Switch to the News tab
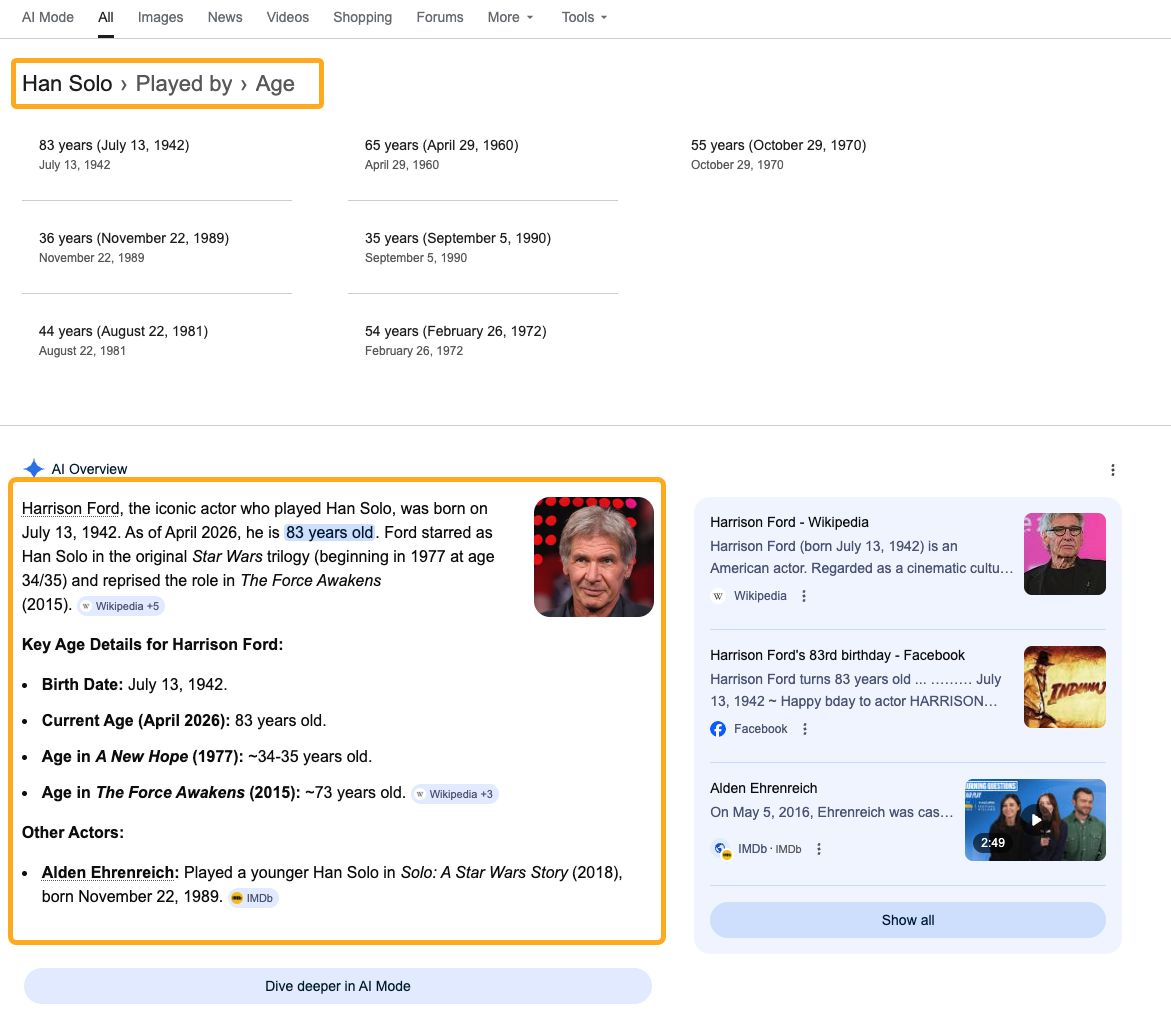1171x1024 pixels. 225,17
